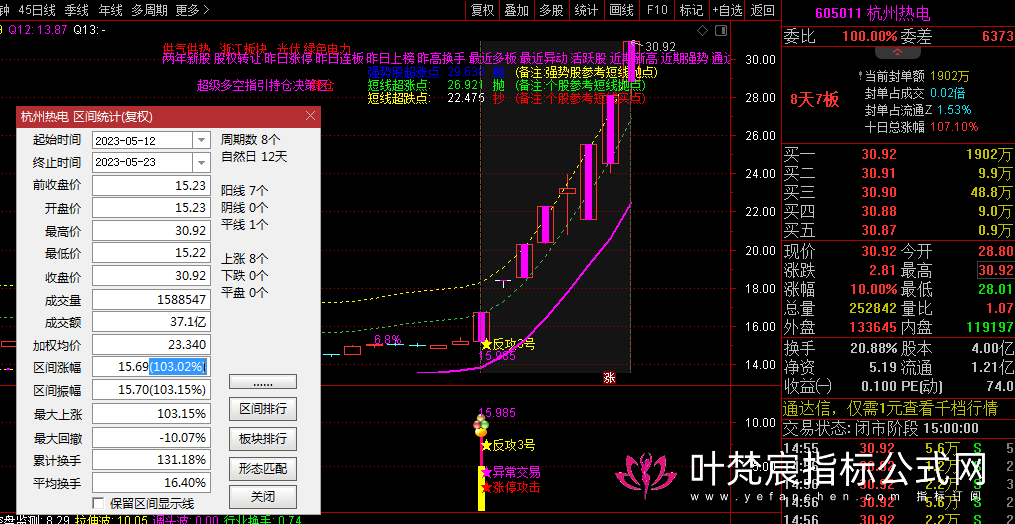The width and height of the screenshot is (1015, 524).
Task: Click the 十日总涨幅 107.10% value
Action: point(954,127)
